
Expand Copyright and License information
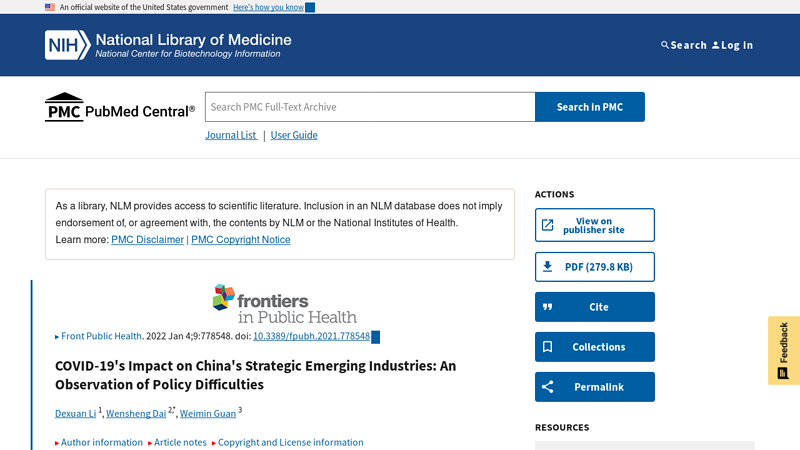(290, 442)
